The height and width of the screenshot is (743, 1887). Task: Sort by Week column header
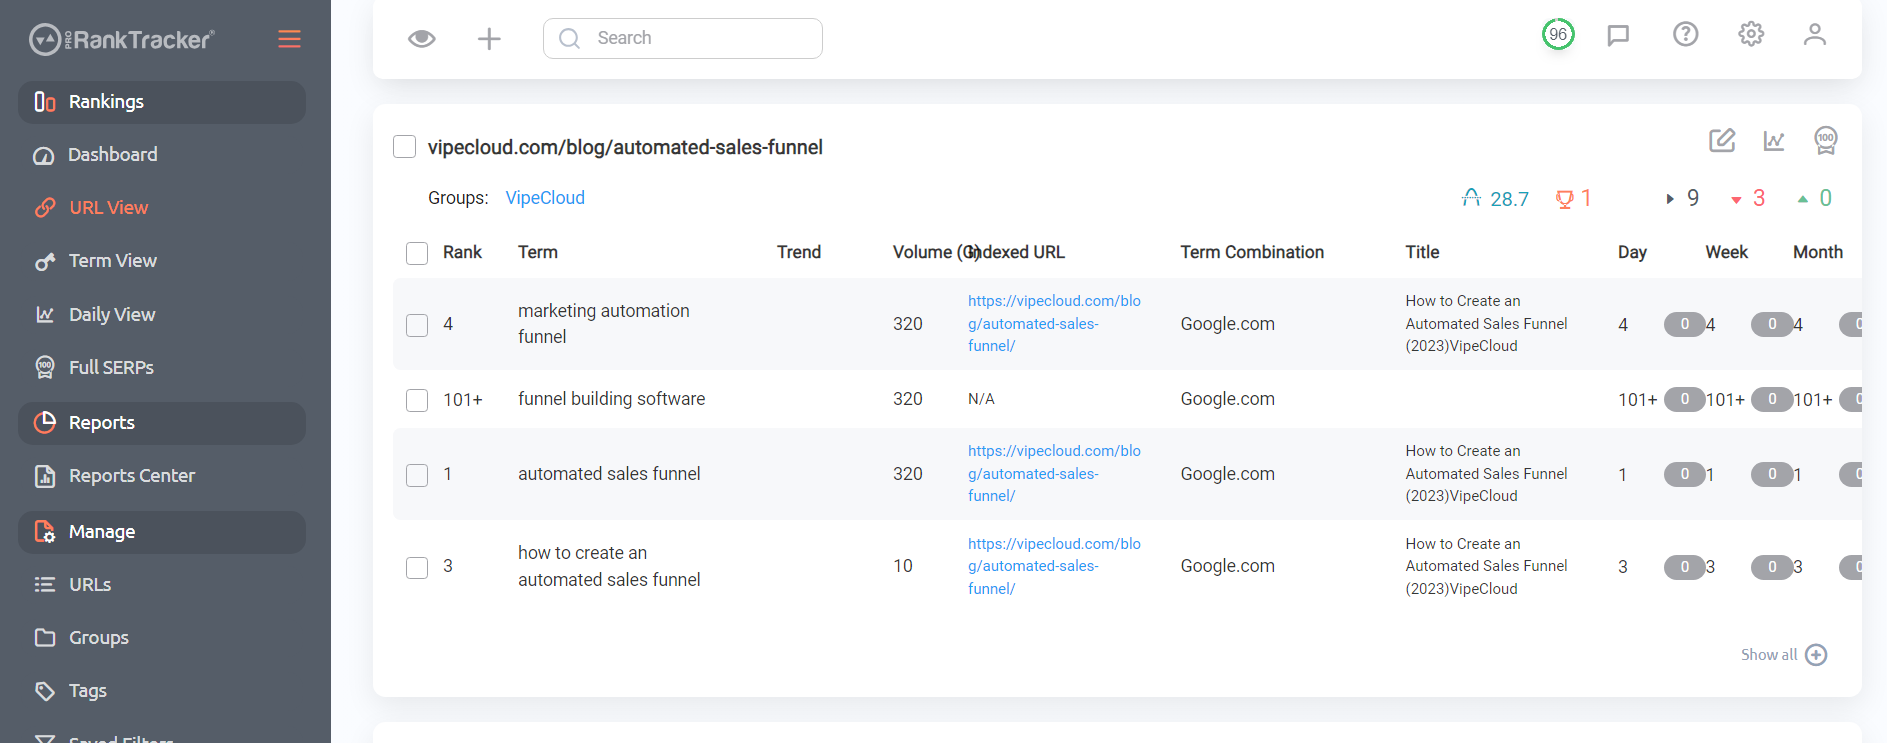point(1726,252)
